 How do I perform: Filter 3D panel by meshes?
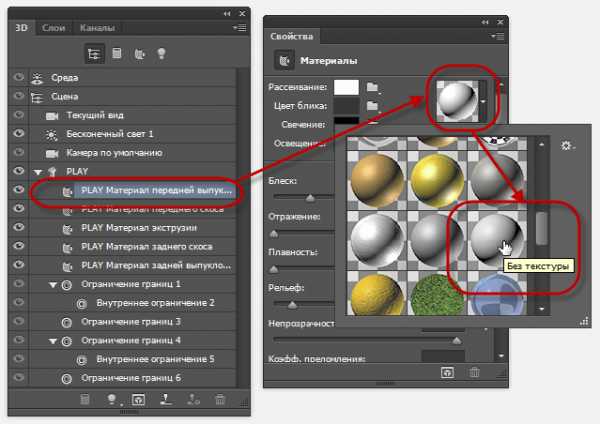(x=117, y=53)
